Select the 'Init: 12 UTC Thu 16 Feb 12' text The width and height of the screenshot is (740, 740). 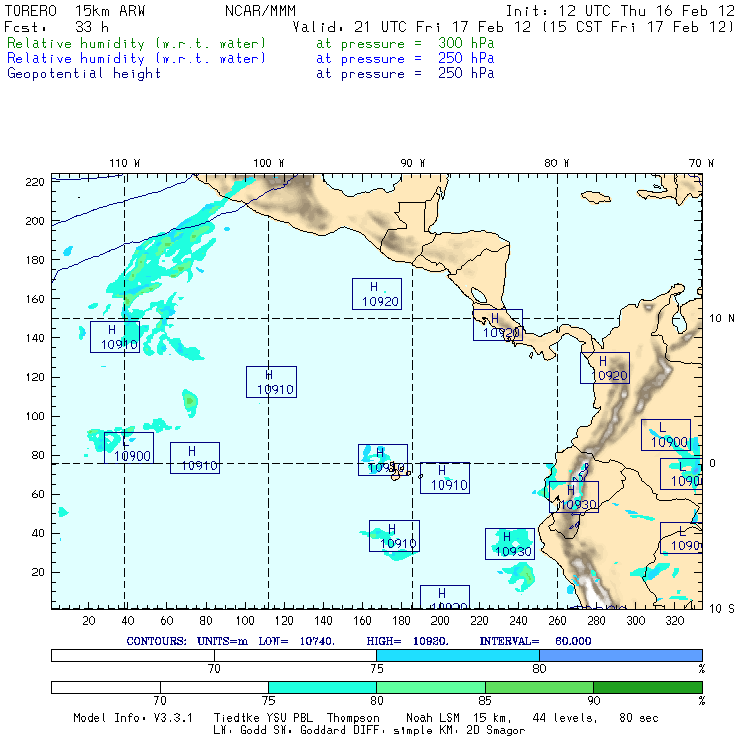620,11
